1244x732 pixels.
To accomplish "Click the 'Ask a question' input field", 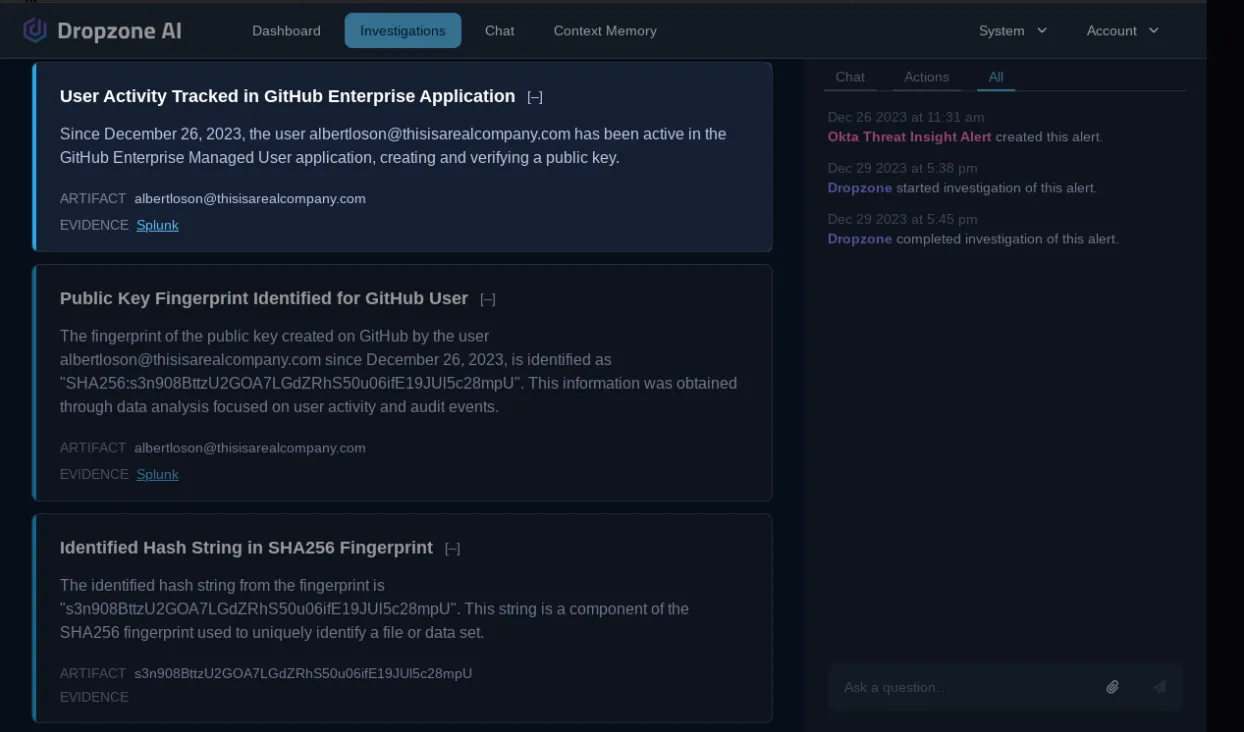I will coord(960,687).
